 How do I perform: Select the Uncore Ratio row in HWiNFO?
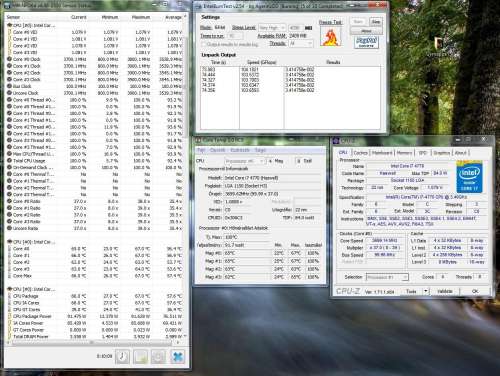point(95,228)
